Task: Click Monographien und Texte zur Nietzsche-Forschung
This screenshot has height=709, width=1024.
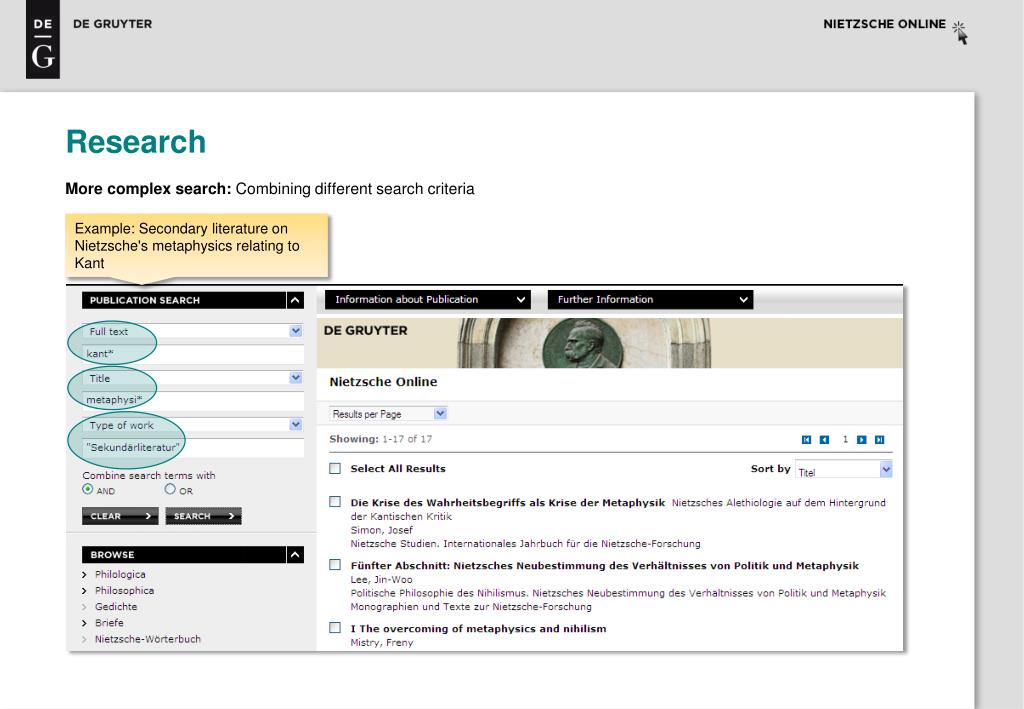Action: coord(471,607)
